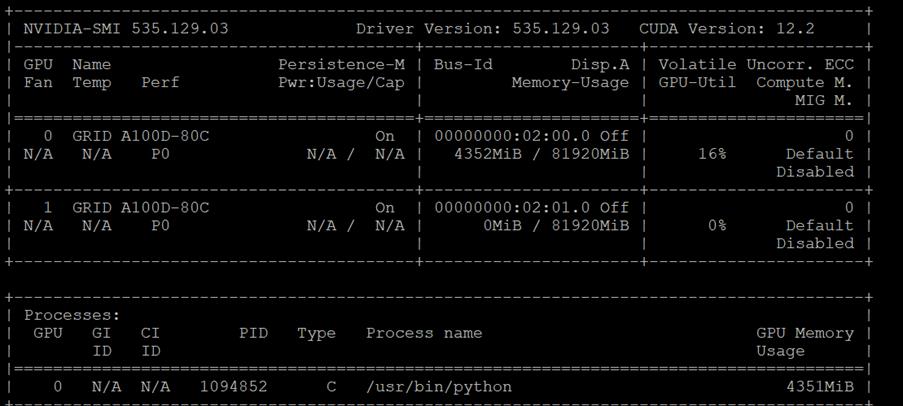Click the 16% GPU utilization value

pos(712,154)
